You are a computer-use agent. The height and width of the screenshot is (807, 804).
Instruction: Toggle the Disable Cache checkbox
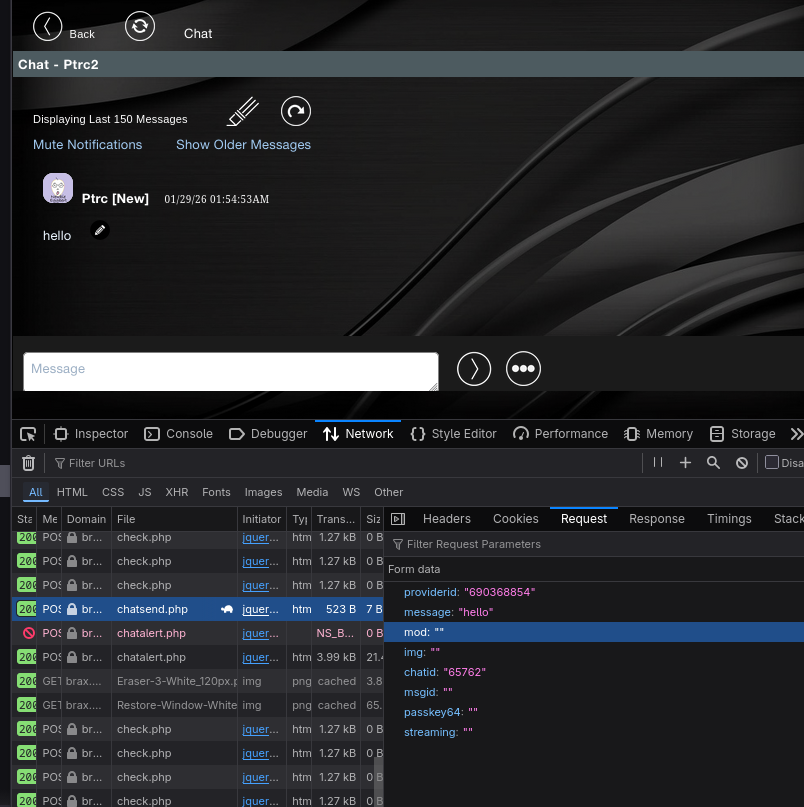pyautogui.click(x=772, y=462)
